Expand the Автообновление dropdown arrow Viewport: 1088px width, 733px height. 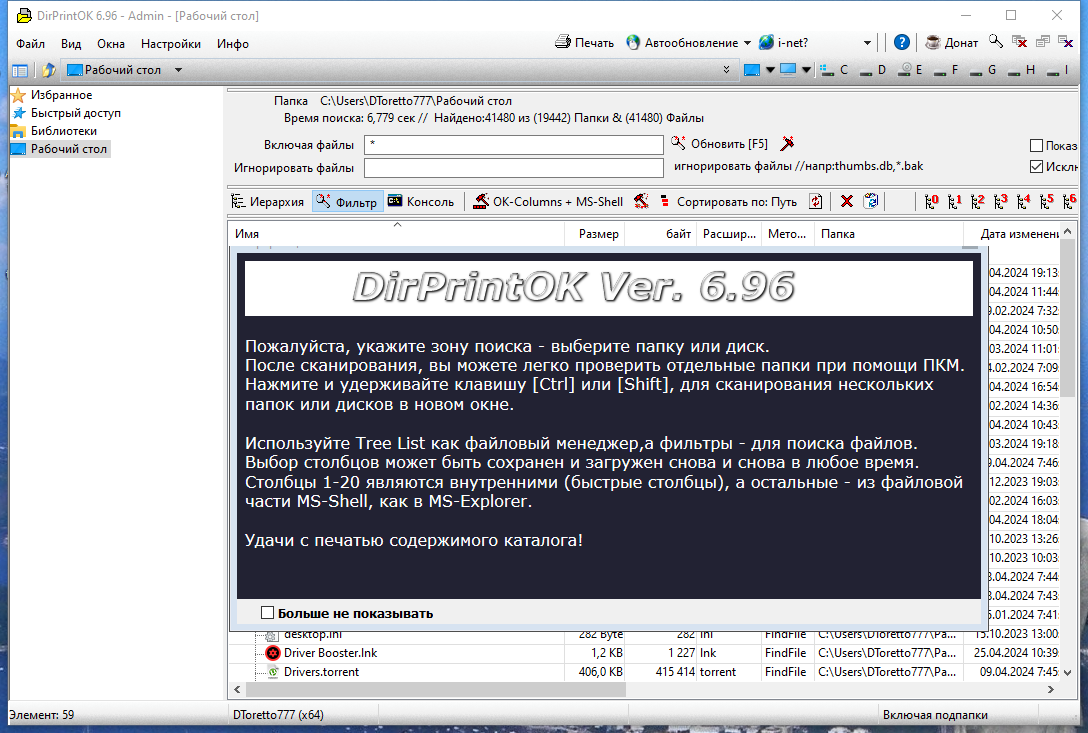(747, 43)
